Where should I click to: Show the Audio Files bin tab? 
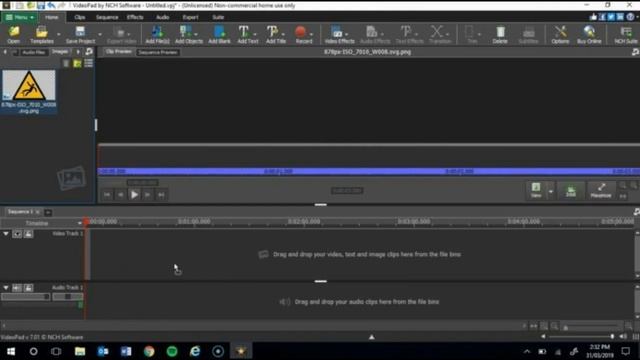tap(33, 52)
